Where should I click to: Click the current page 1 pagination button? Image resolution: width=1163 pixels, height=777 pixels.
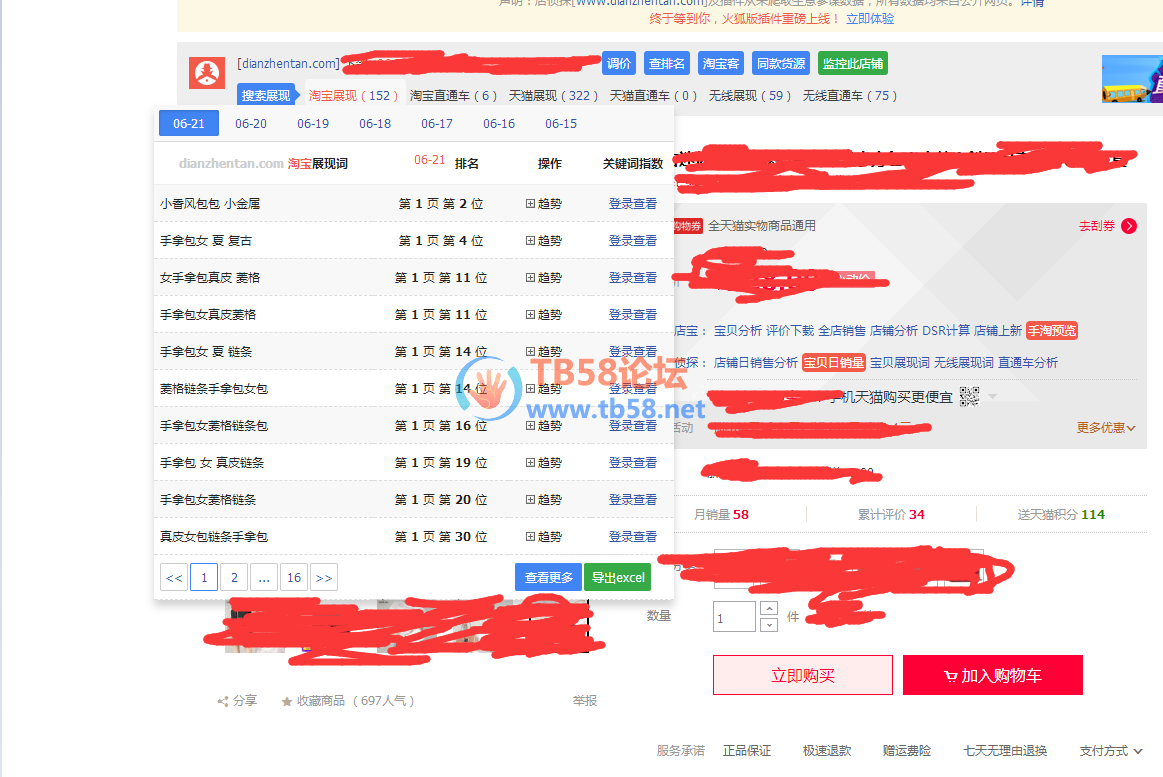[204, 578]
